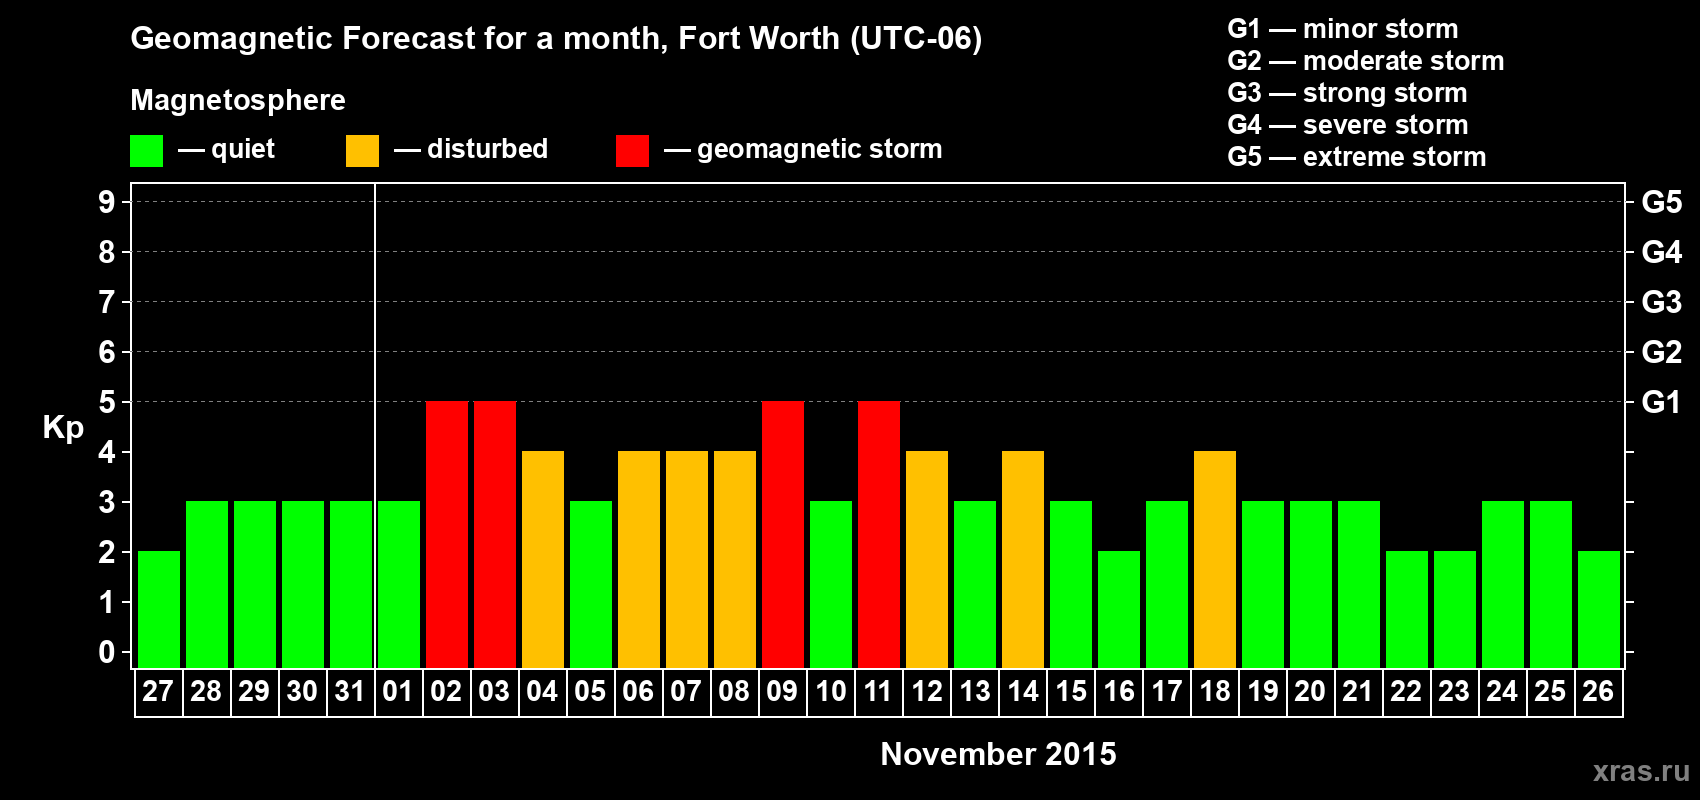Click the date label 30

click(x=302, y=692)
